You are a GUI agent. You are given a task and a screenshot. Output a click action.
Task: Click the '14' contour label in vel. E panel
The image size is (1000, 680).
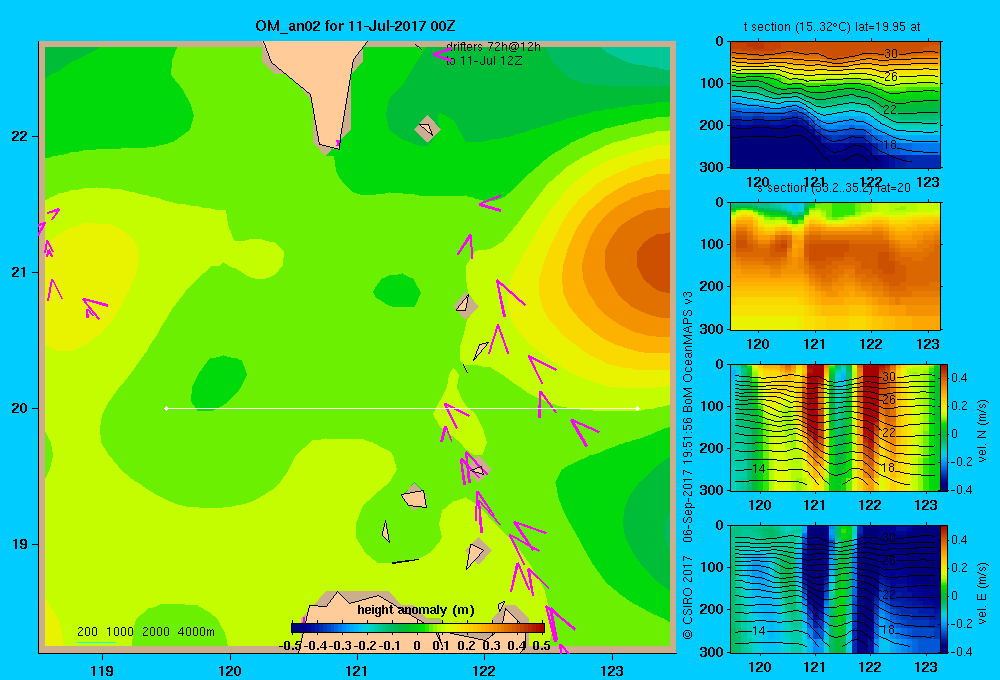click(x=758, y=631)
